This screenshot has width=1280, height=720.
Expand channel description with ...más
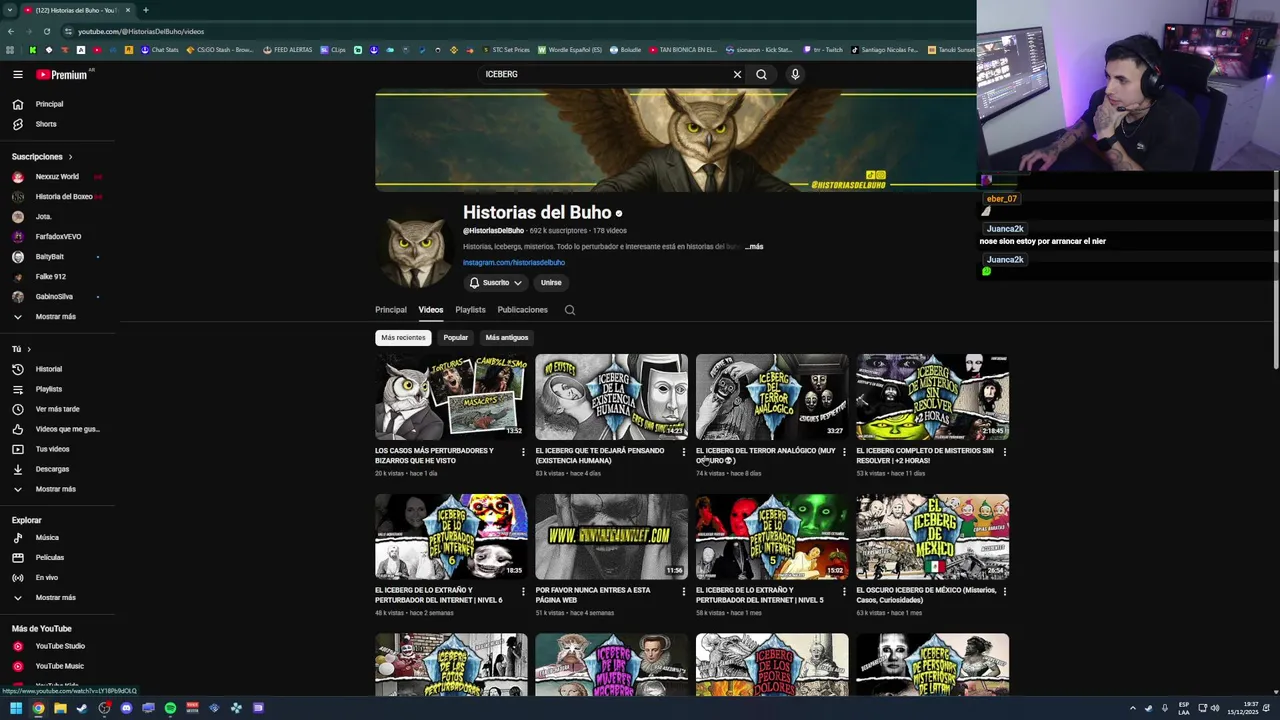(x=755, y=246)
